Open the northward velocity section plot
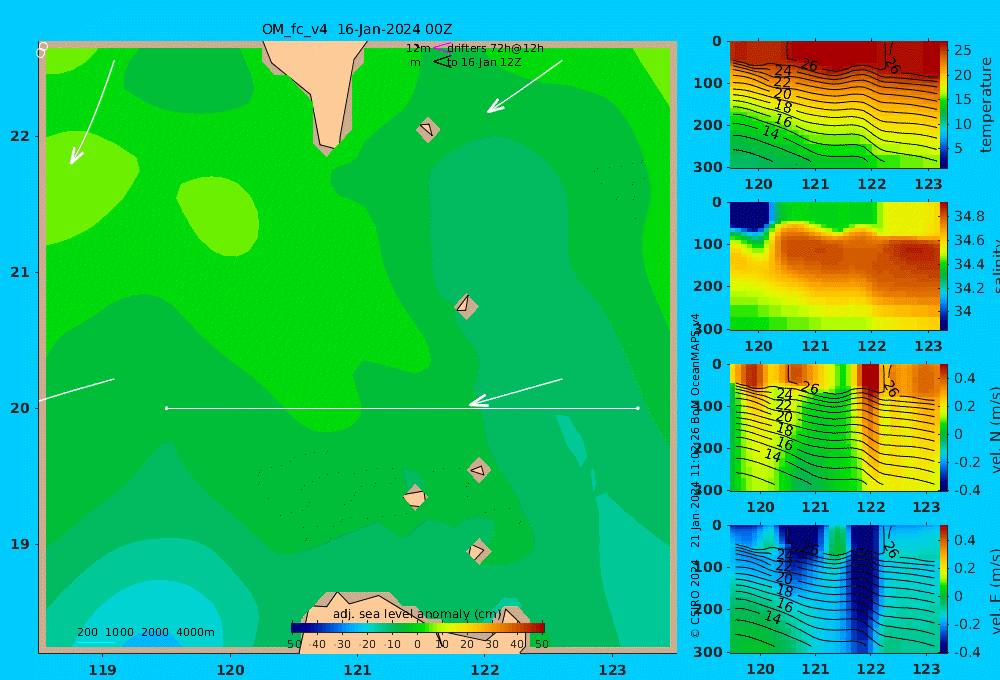1000x680 pixels. 834,427
